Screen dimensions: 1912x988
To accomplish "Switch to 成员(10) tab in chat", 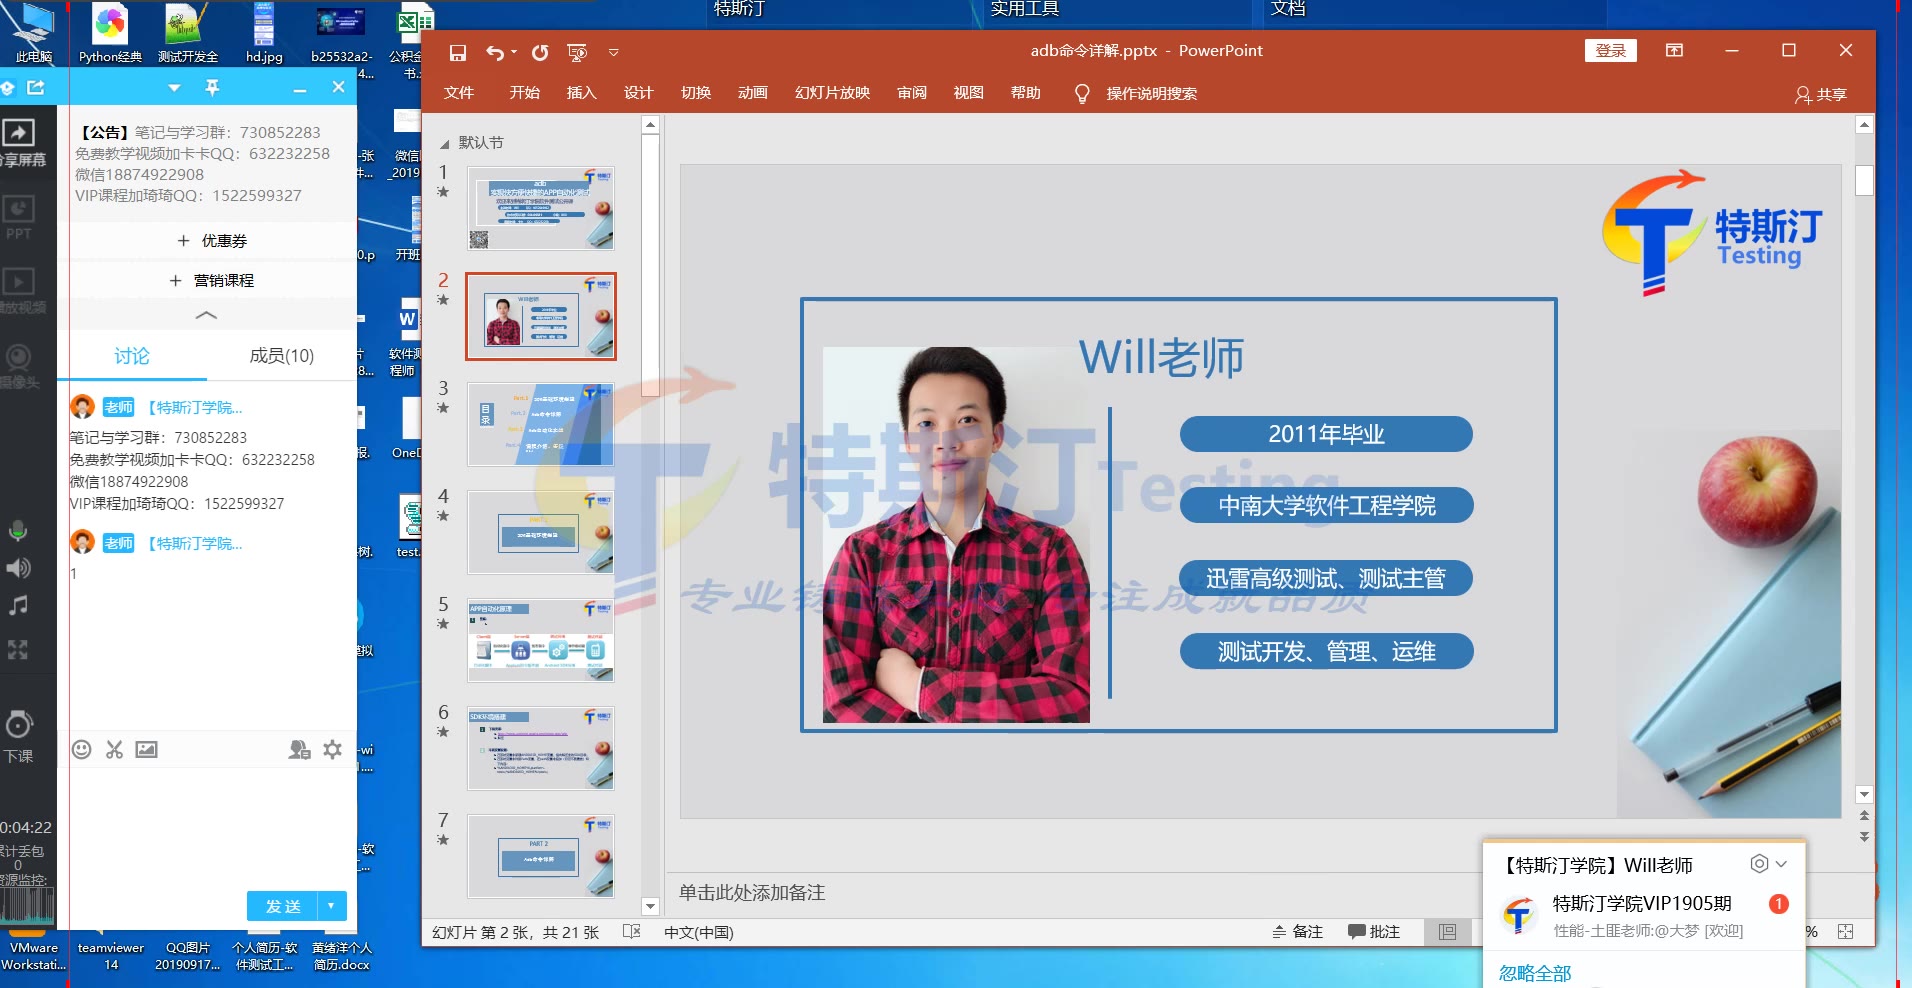I will (281, 356).
